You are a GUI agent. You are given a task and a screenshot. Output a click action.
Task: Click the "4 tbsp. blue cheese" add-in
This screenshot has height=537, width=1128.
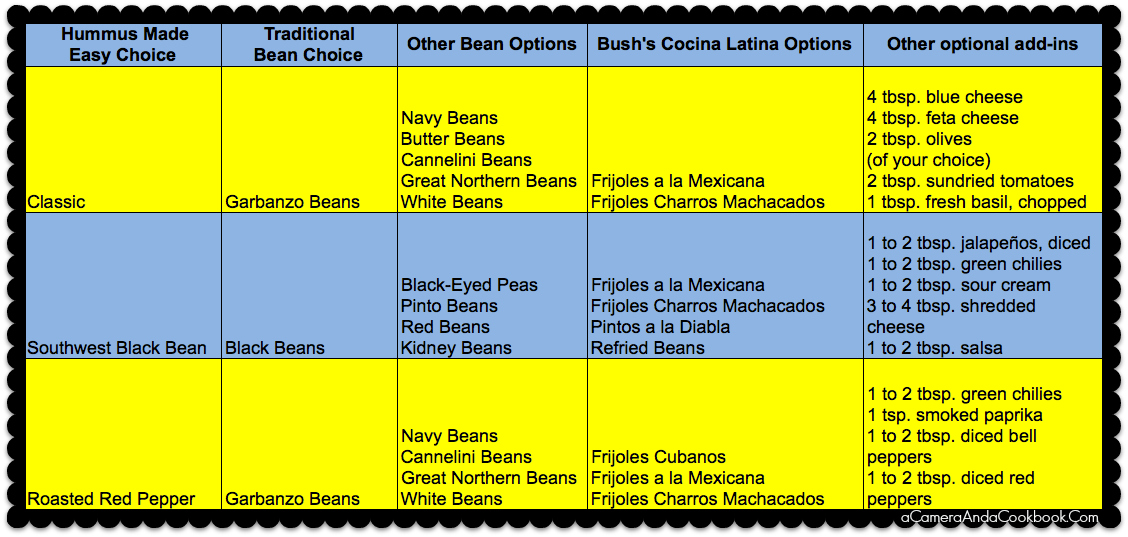[x=944, y=97]
